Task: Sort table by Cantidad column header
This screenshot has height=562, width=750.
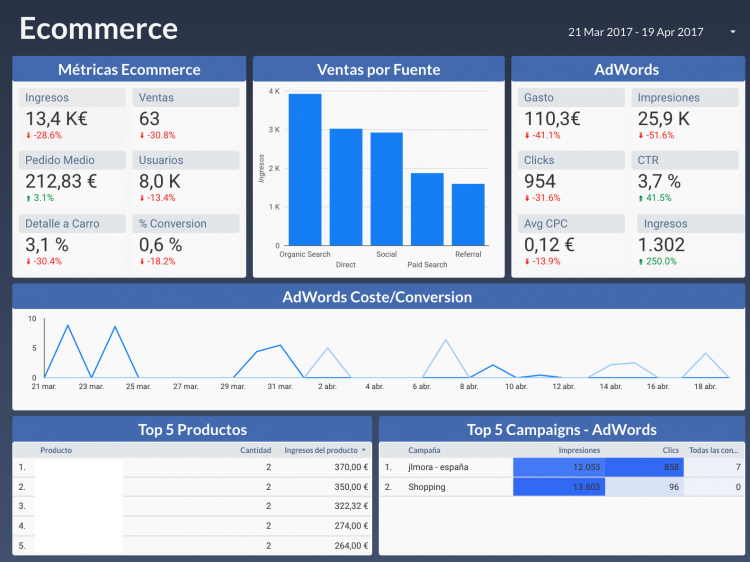Action: coord(255,450)
